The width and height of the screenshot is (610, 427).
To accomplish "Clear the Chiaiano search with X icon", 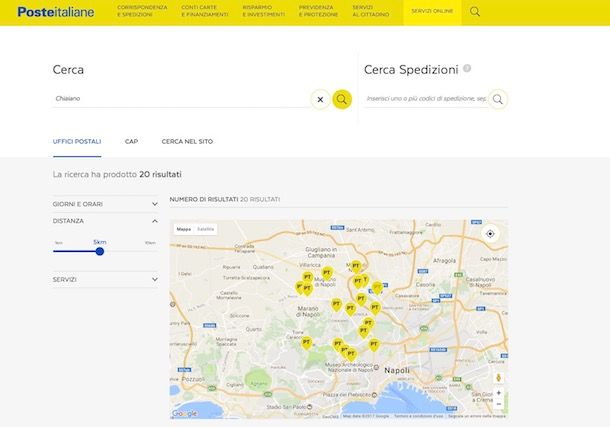I will pyautogui.click(x=320, y=100).
